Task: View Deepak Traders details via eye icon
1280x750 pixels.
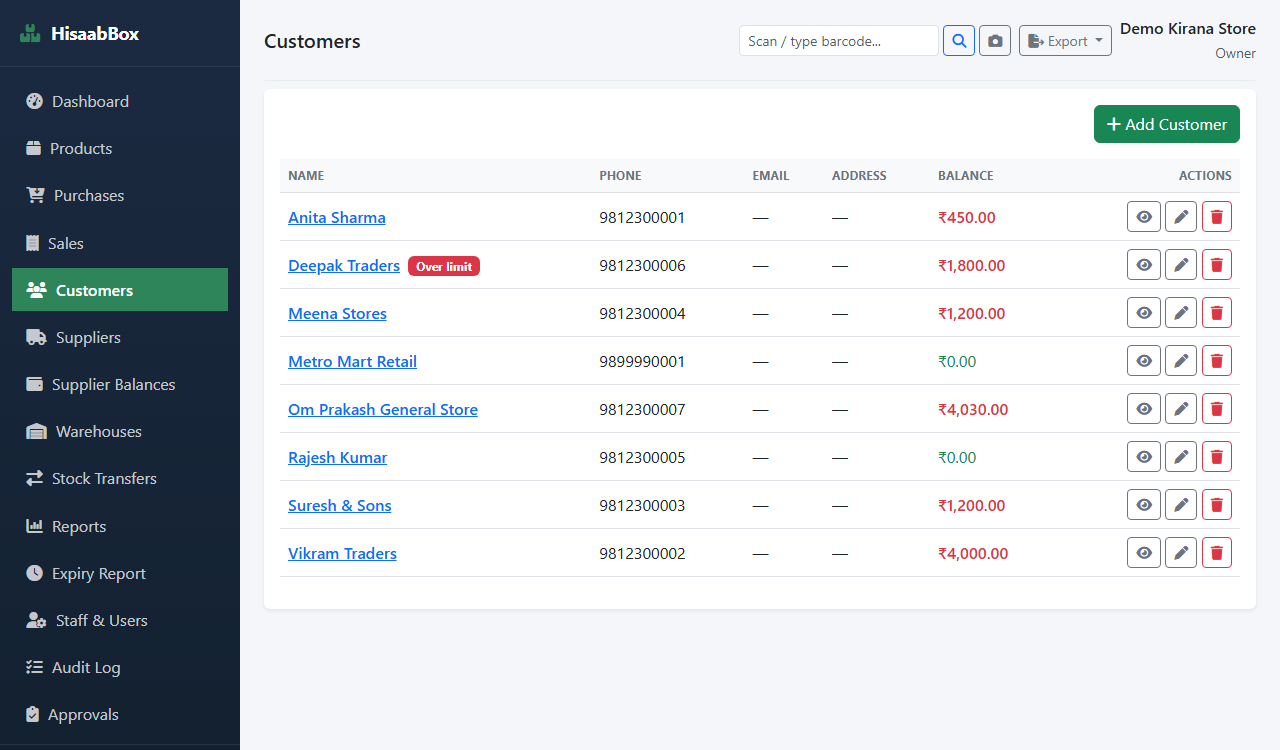Action: point(1144,265)
